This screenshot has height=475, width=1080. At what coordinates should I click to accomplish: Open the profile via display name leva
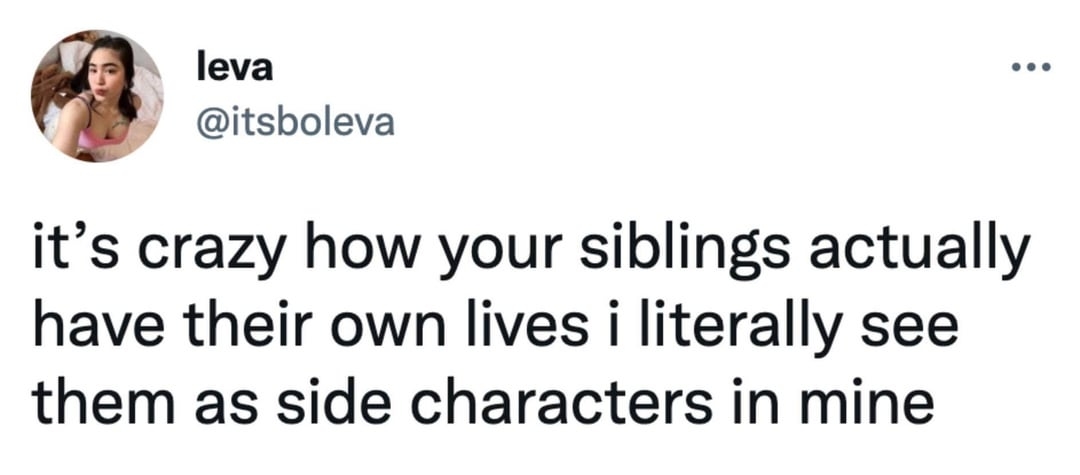coord(228,70)
